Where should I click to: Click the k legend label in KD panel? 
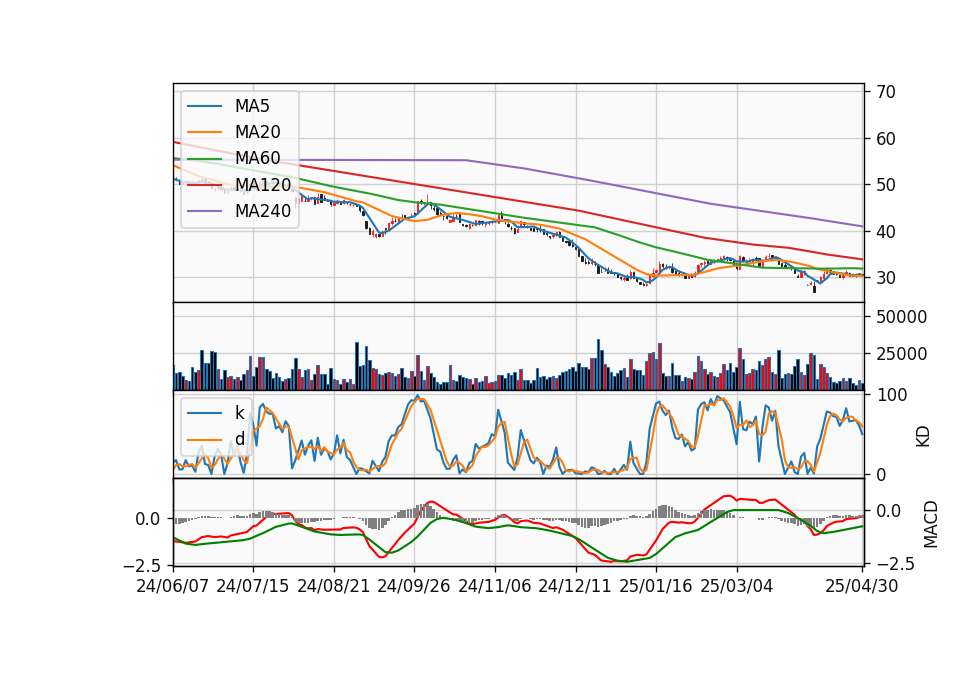pyautogui.click(x=240, y=413)
